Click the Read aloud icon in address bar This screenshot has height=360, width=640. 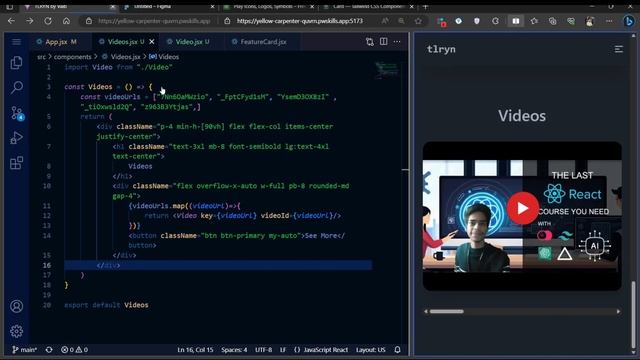tap(385, 21)
